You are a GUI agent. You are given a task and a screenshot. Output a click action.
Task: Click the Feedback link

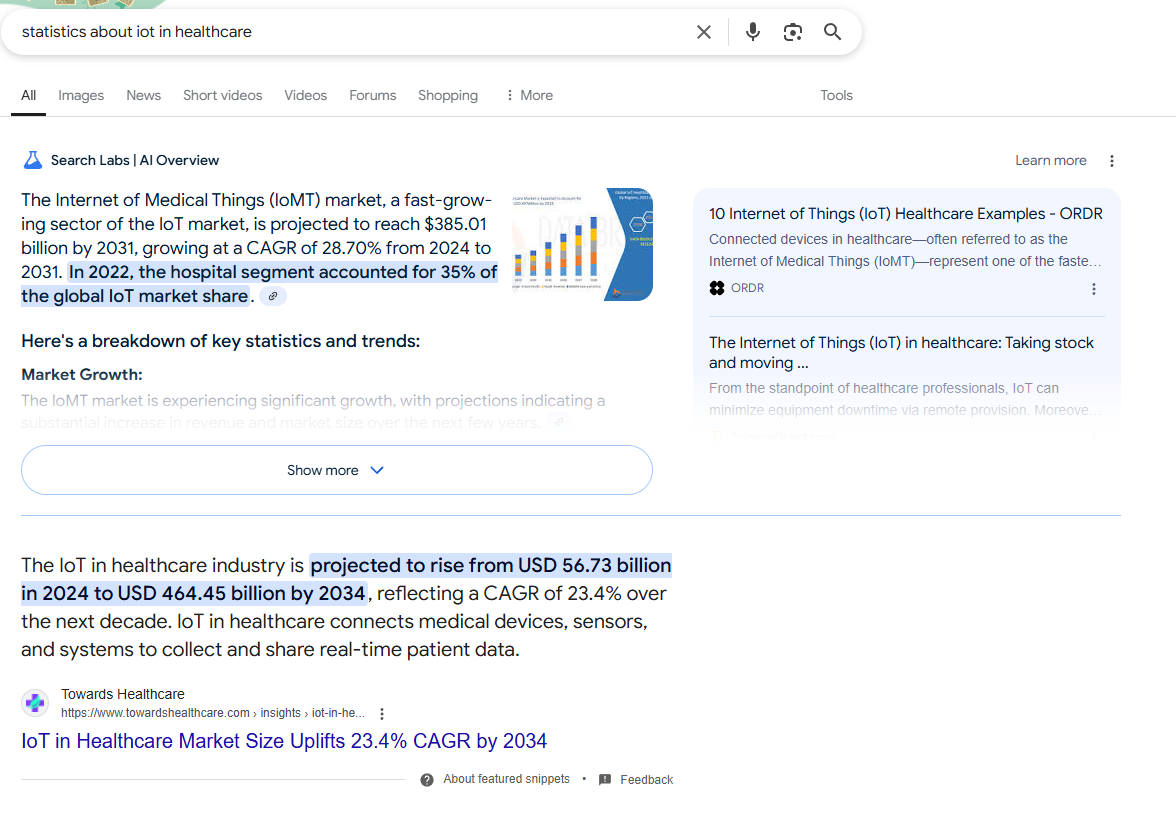click(646, 780)
